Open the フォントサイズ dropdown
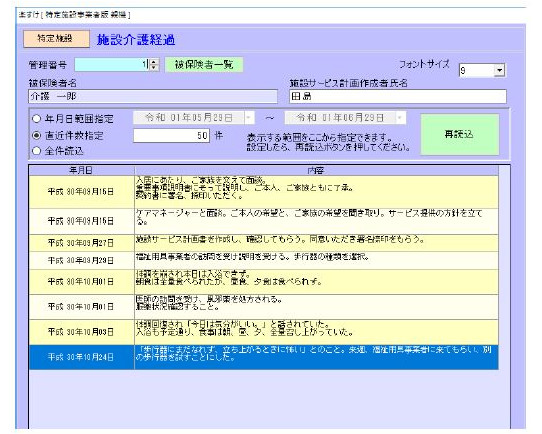 (499, 70)
